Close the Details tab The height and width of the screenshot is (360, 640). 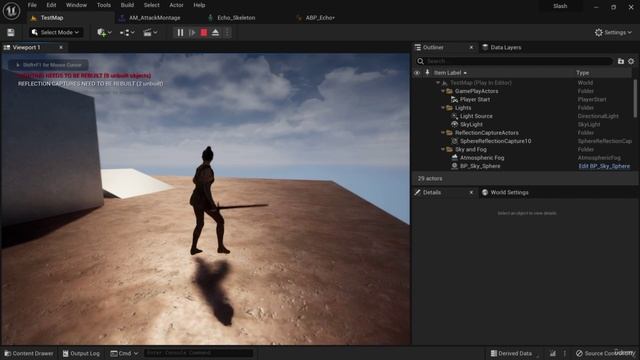coord(471,192)
